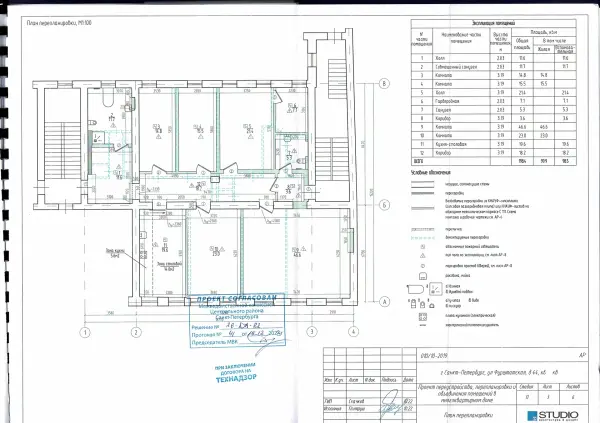
Task: Click the green dashed dismantled-partition legend line
Action: pos(422,238)
